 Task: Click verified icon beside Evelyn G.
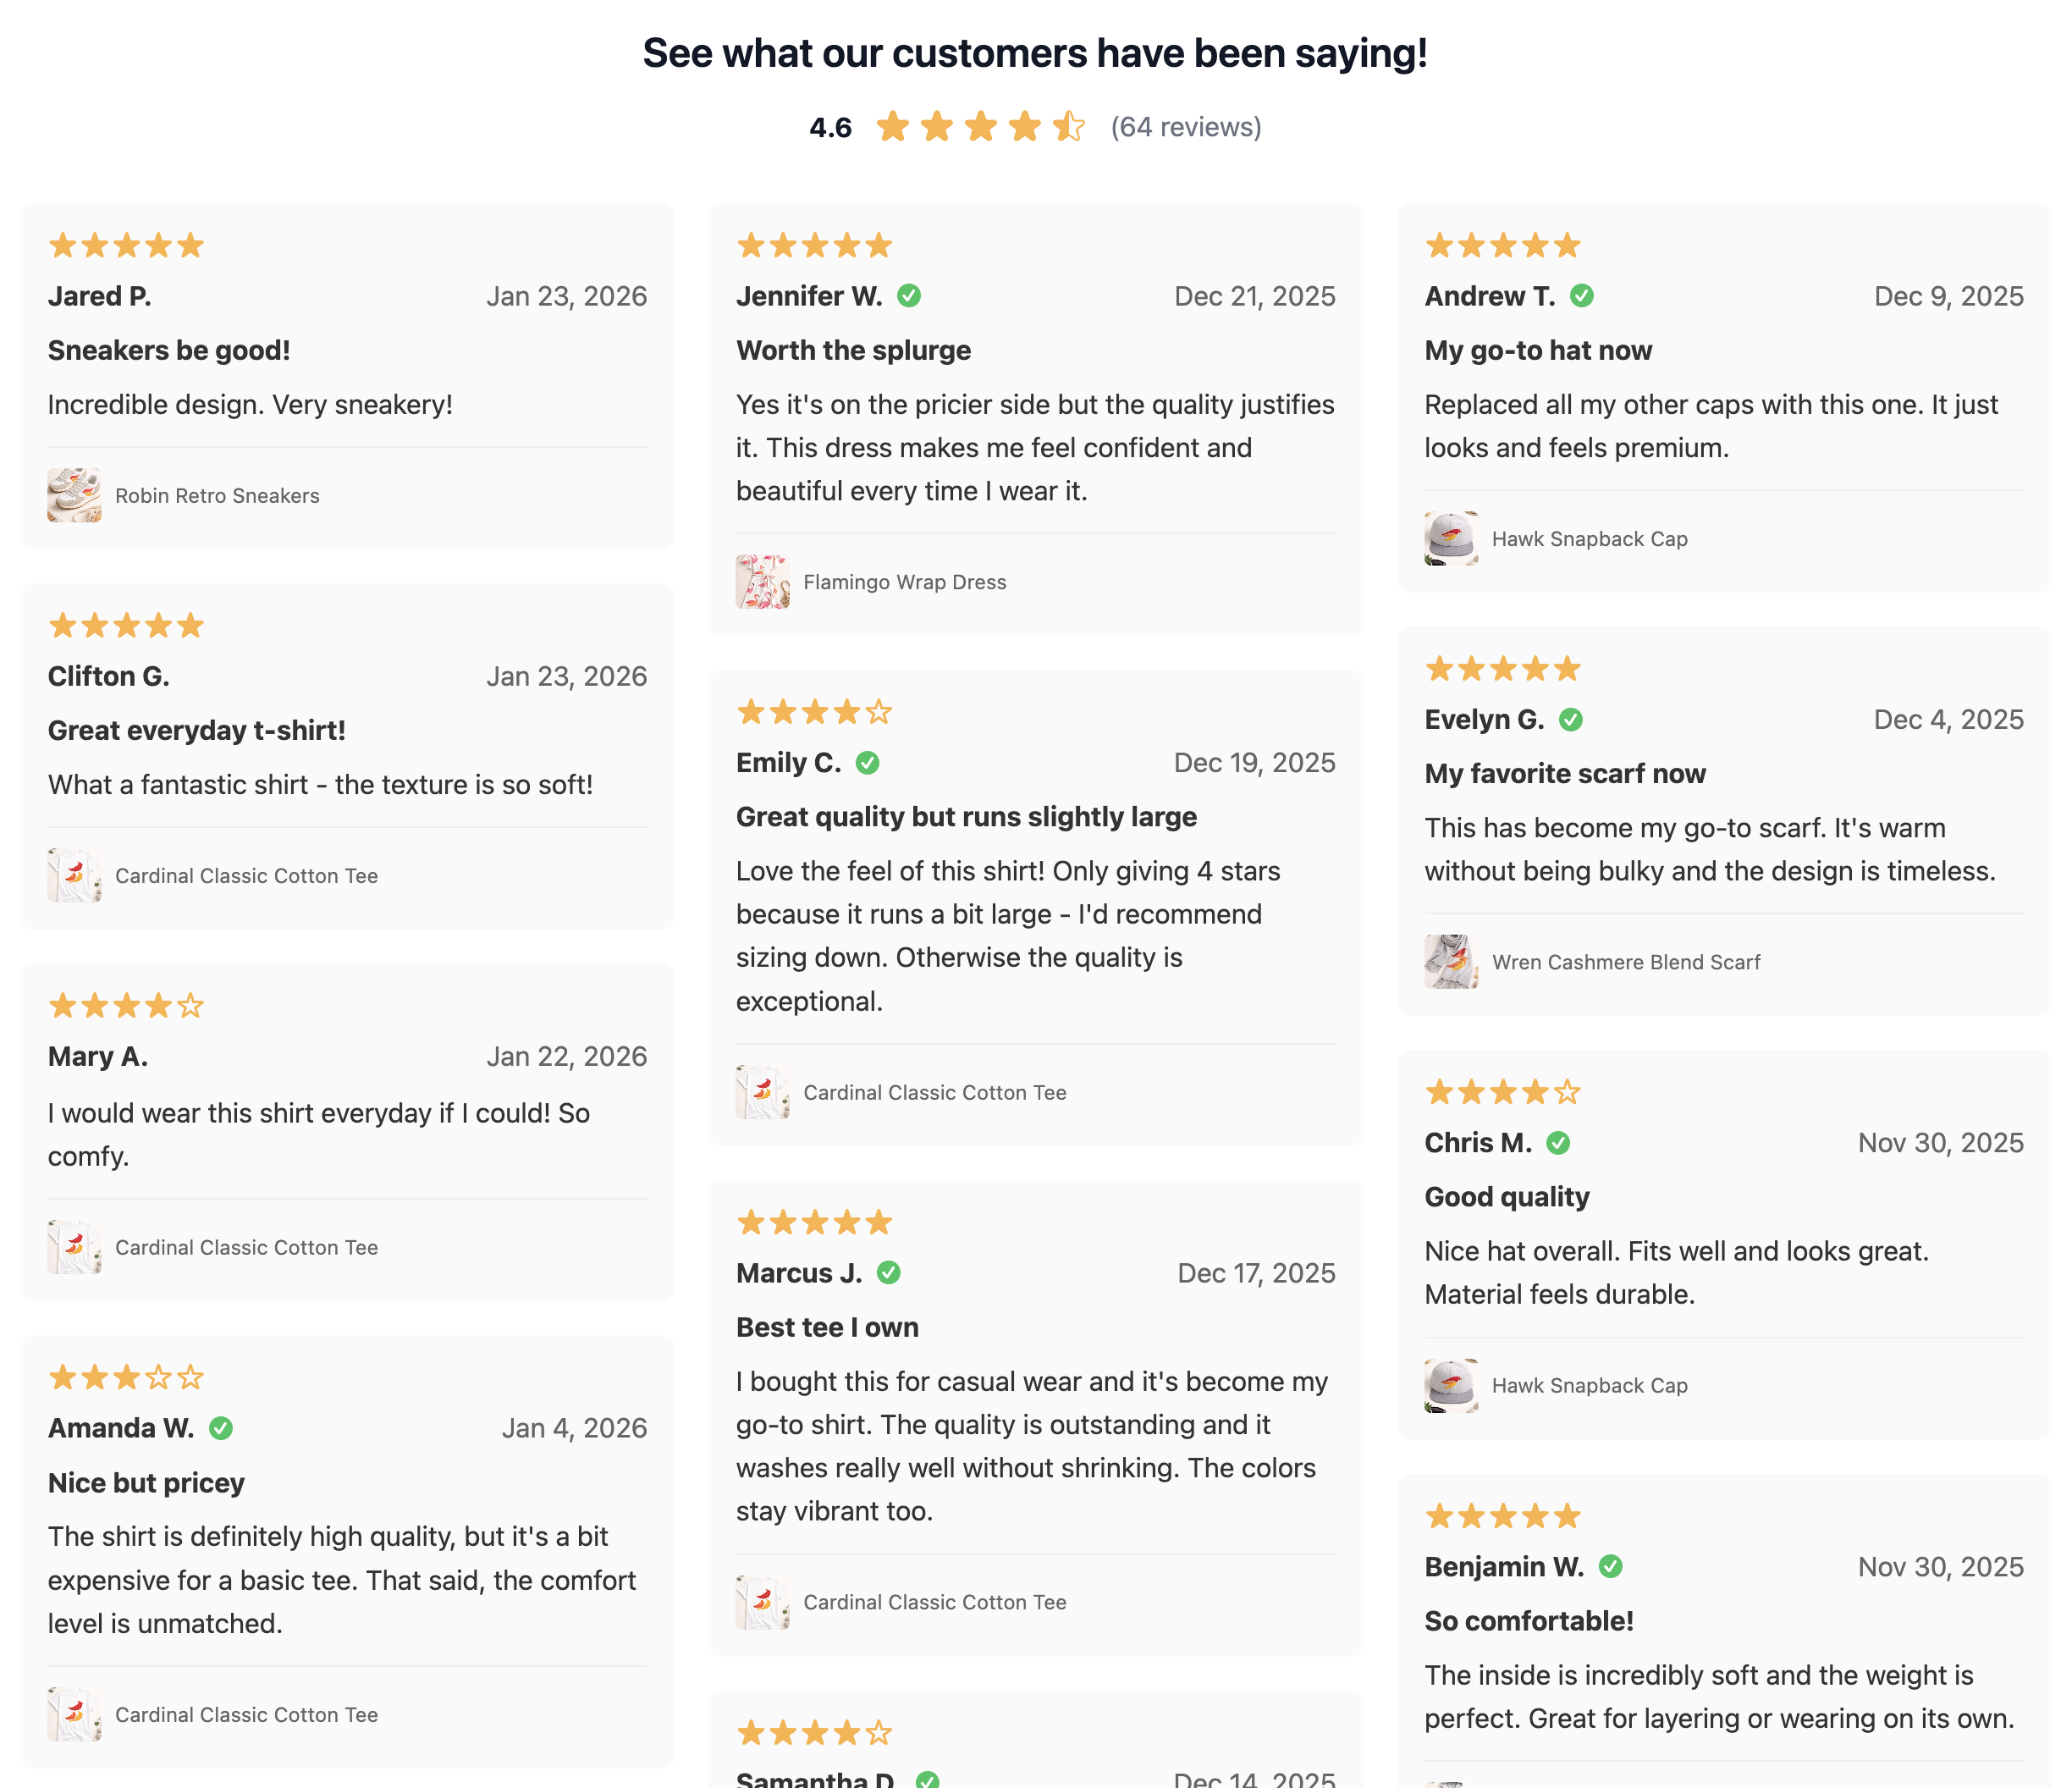click(1571, 720)
